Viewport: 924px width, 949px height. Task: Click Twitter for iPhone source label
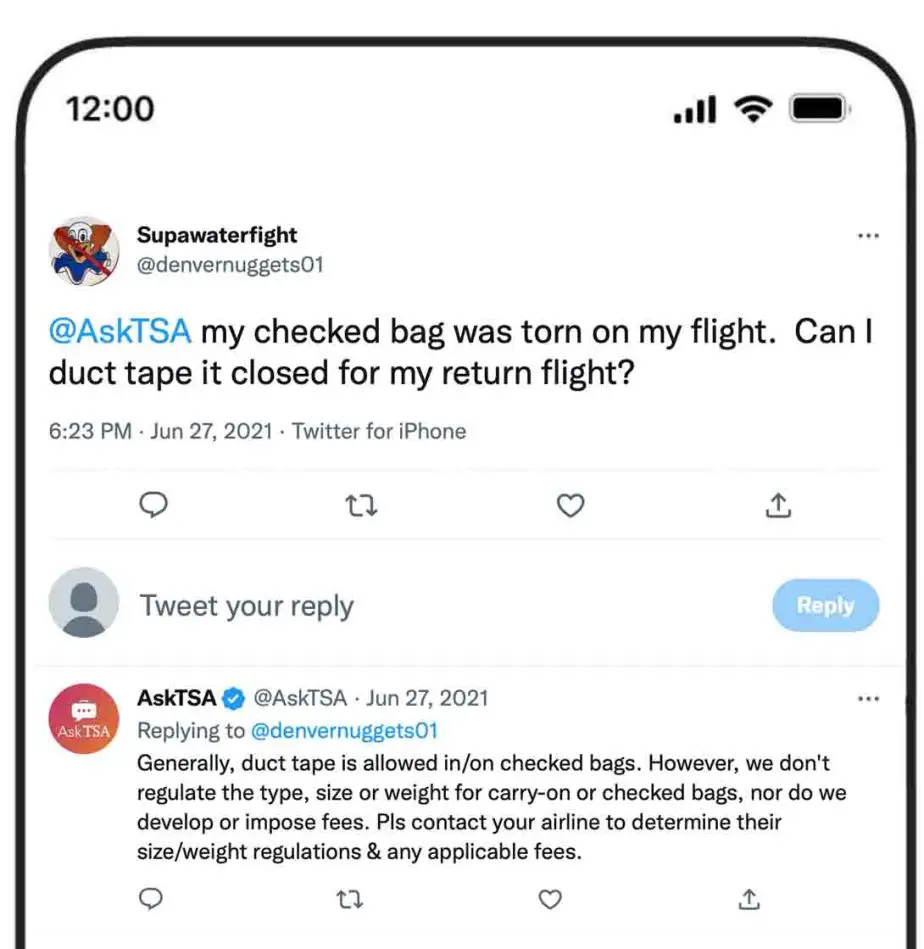[379, 431]
